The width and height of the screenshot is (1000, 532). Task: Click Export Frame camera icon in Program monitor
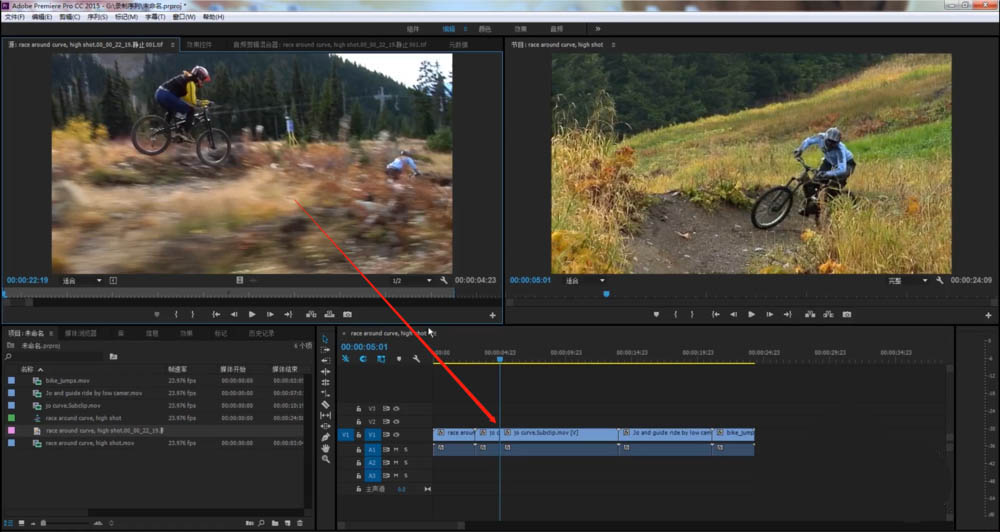click(847, 314)
